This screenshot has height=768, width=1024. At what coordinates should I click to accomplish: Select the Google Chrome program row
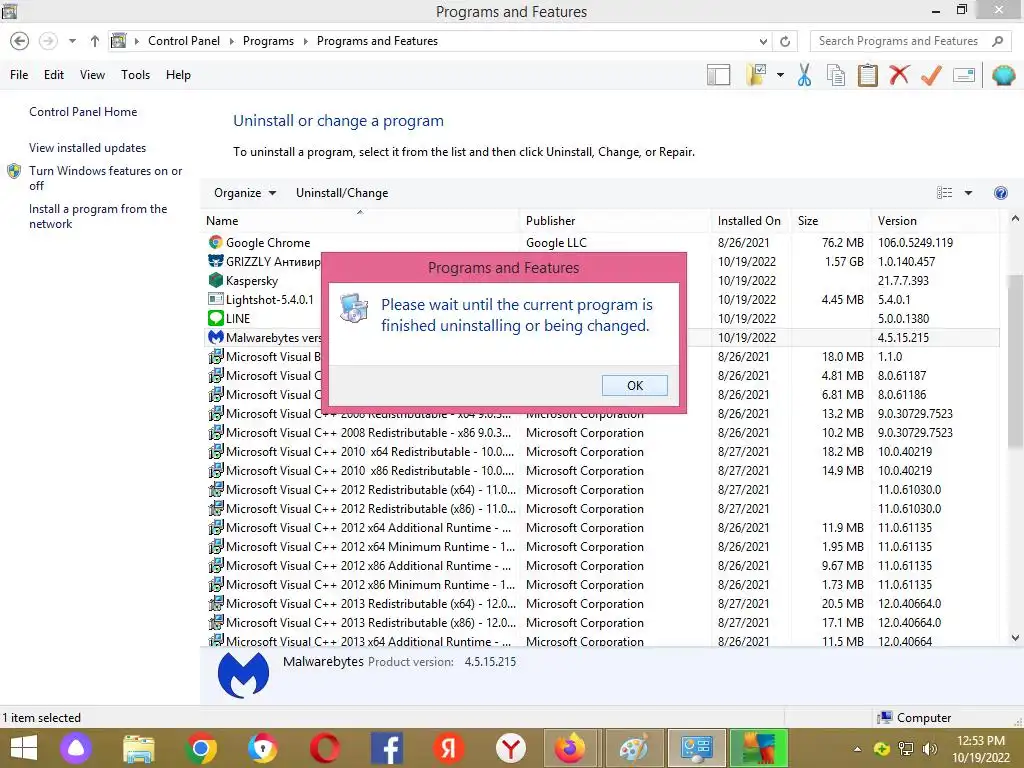(x=603, y=242)
